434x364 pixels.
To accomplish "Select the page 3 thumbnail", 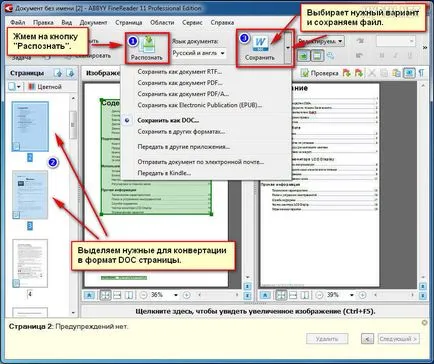I will [30, 195].
